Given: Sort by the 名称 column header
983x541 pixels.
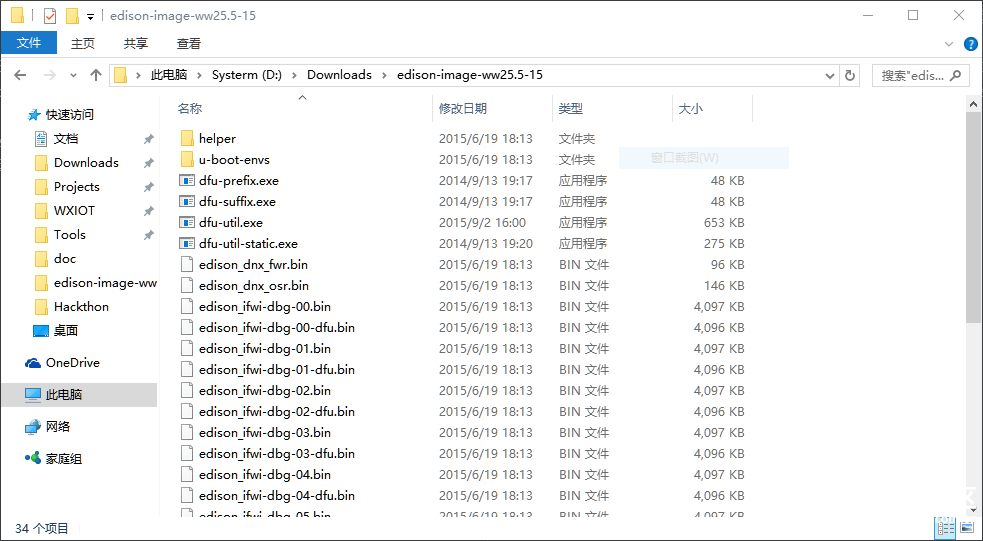Looking at the screenshot, I should [x=190, y=108].
